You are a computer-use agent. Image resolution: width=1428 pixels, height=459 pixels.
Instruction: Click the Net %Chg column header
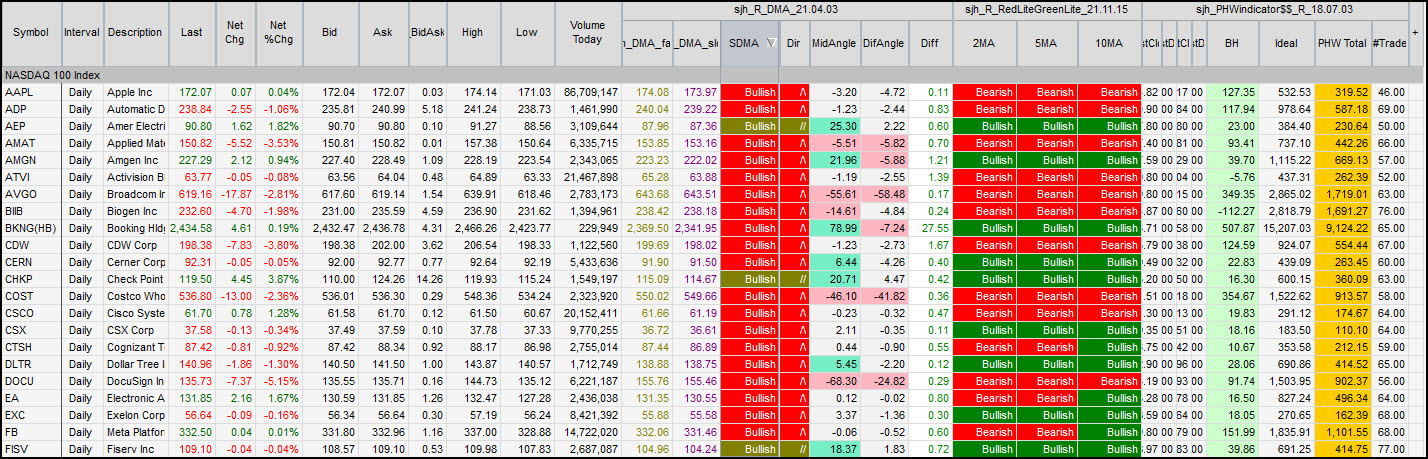pos(279,32)
